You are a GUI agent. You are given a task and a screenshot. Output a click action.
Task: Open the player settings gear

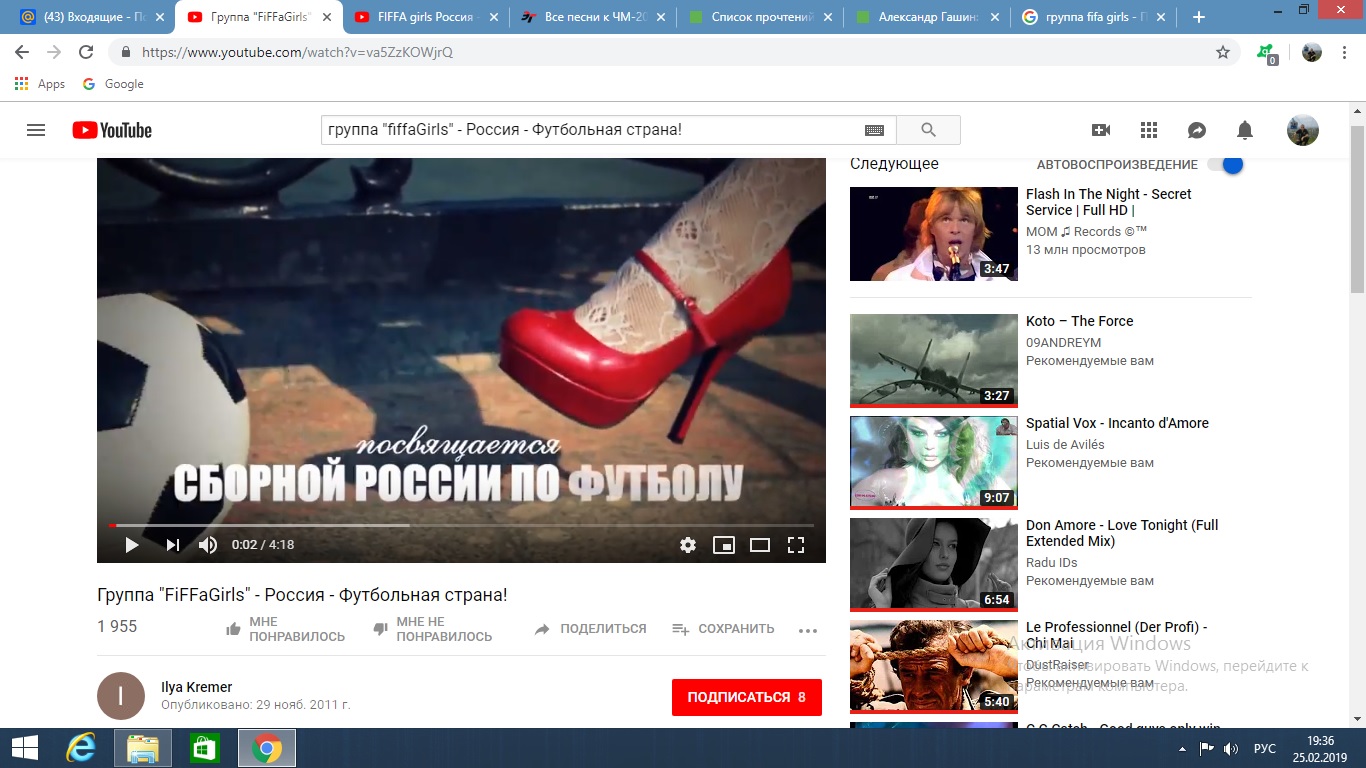pos(688,545)
